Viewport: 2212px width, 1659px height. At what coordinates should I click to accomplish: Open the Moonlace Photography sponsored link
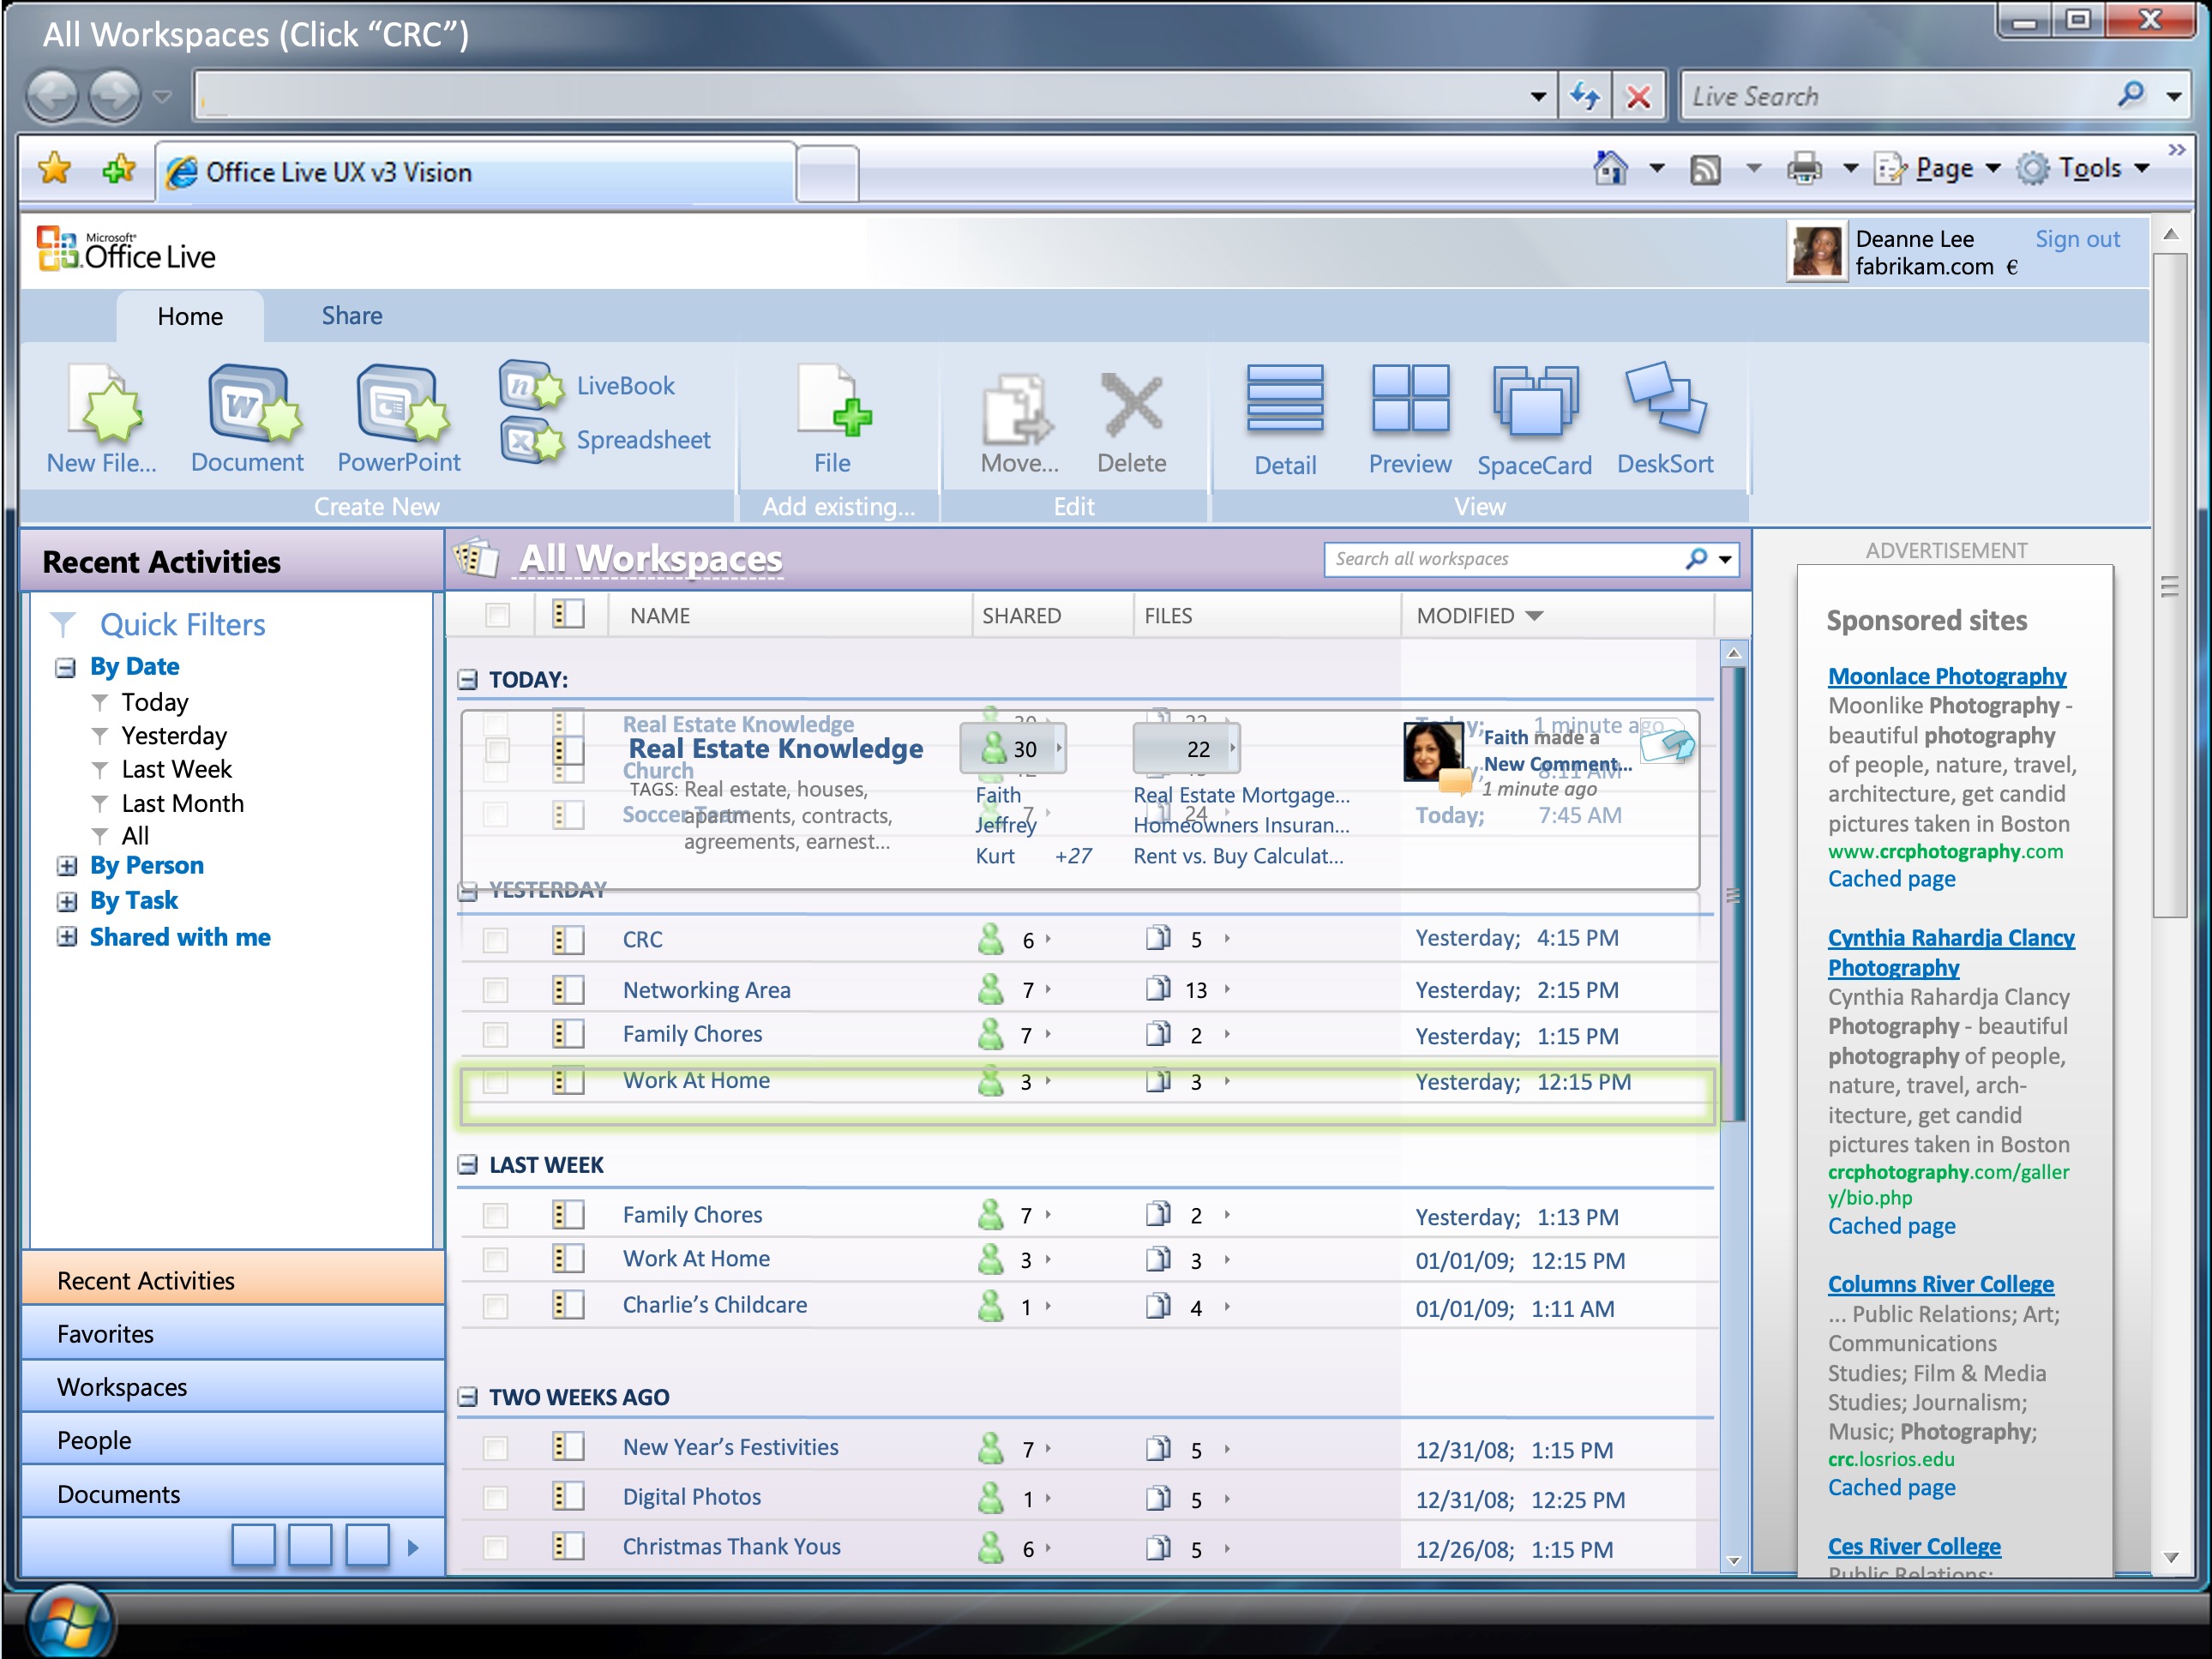1946,676
